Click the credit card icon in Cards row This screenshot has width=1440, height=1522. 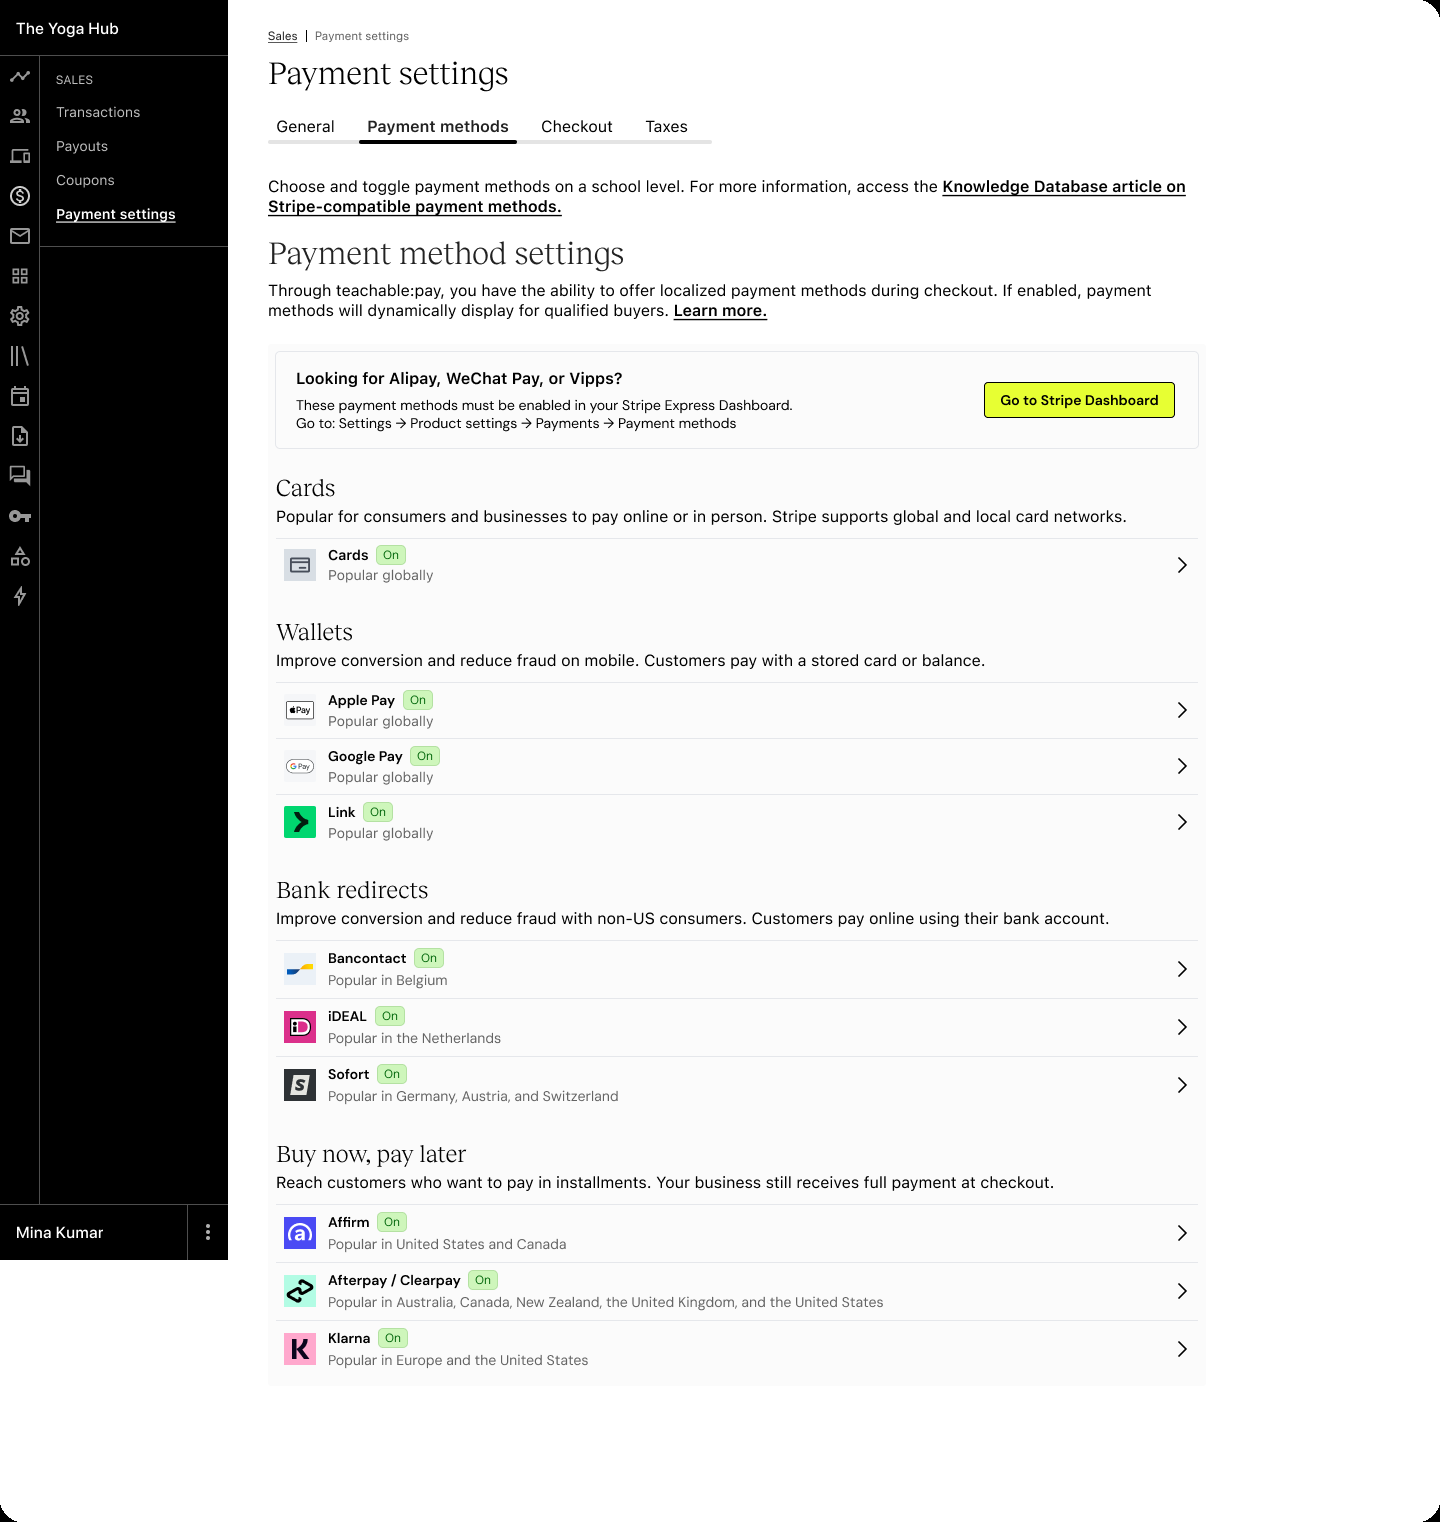[300, 565]
